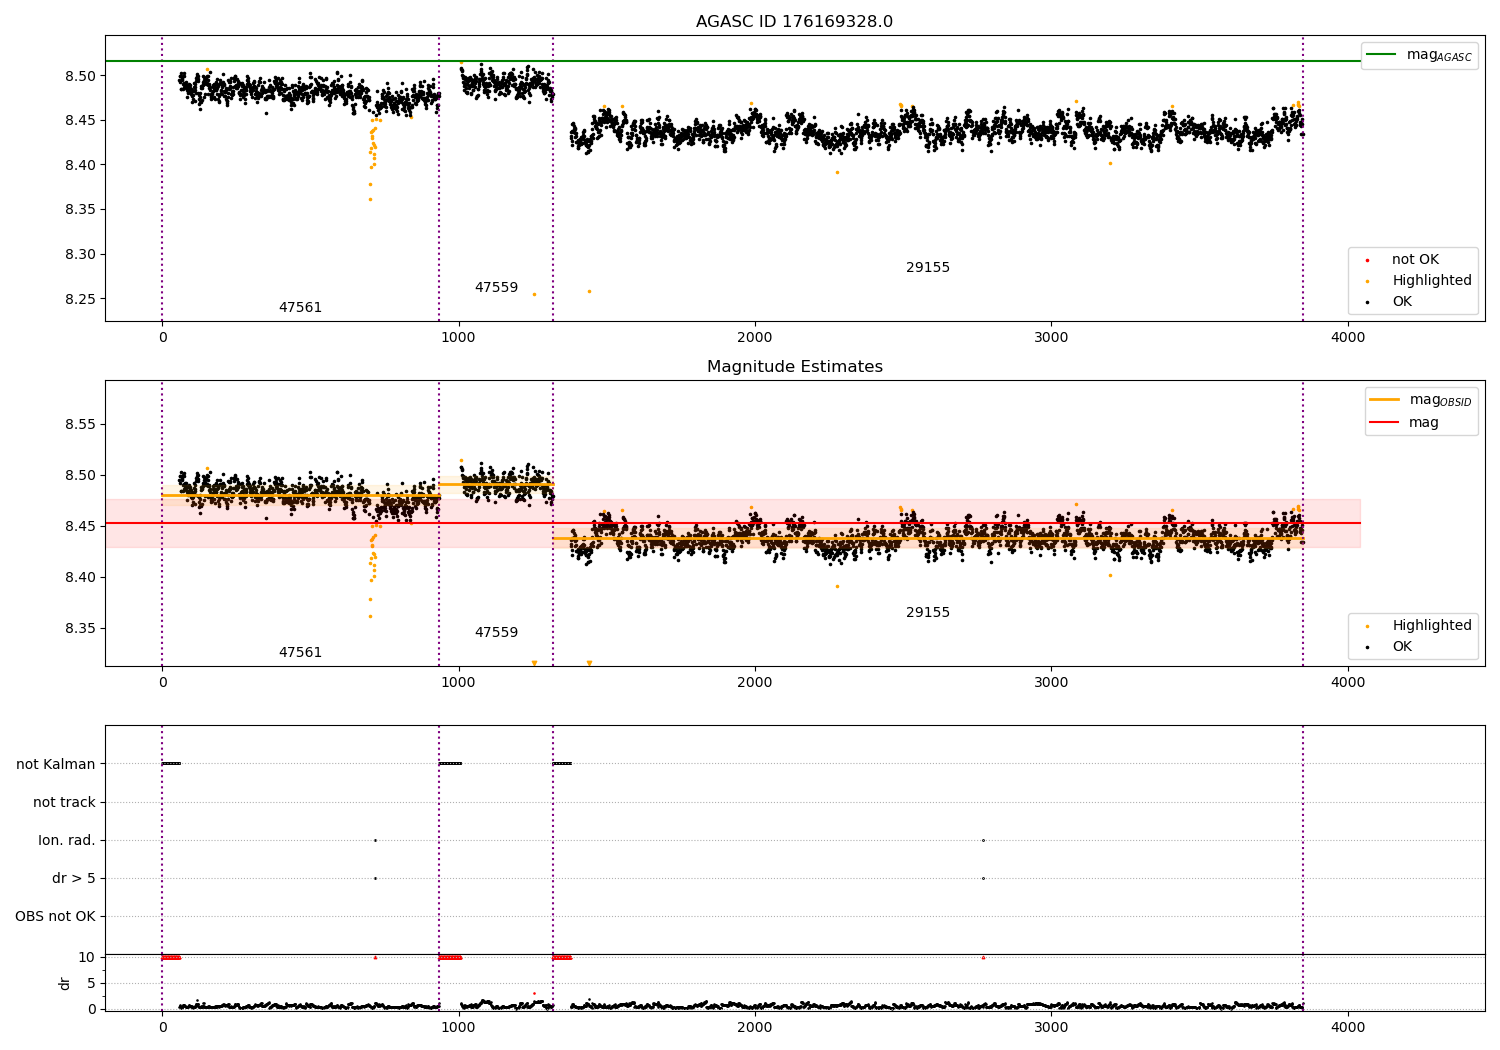Click the 'not Kalman' markers starting at x 930

point(450,764)
